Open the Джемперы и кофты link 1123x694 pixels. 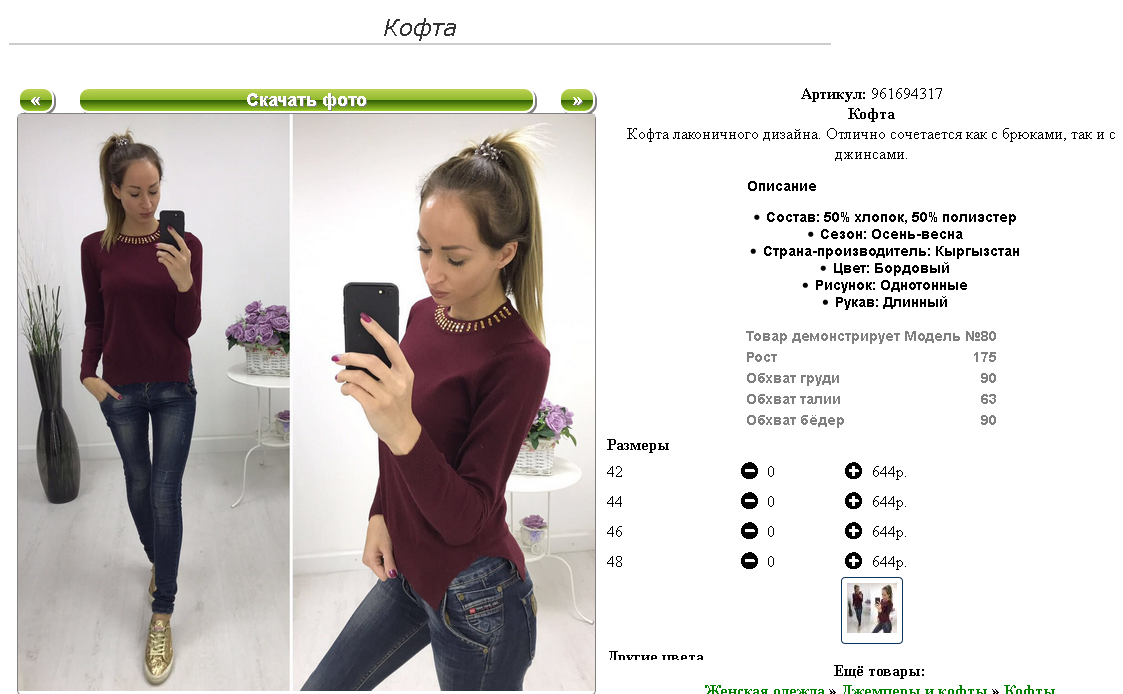(x=914, y=690)
